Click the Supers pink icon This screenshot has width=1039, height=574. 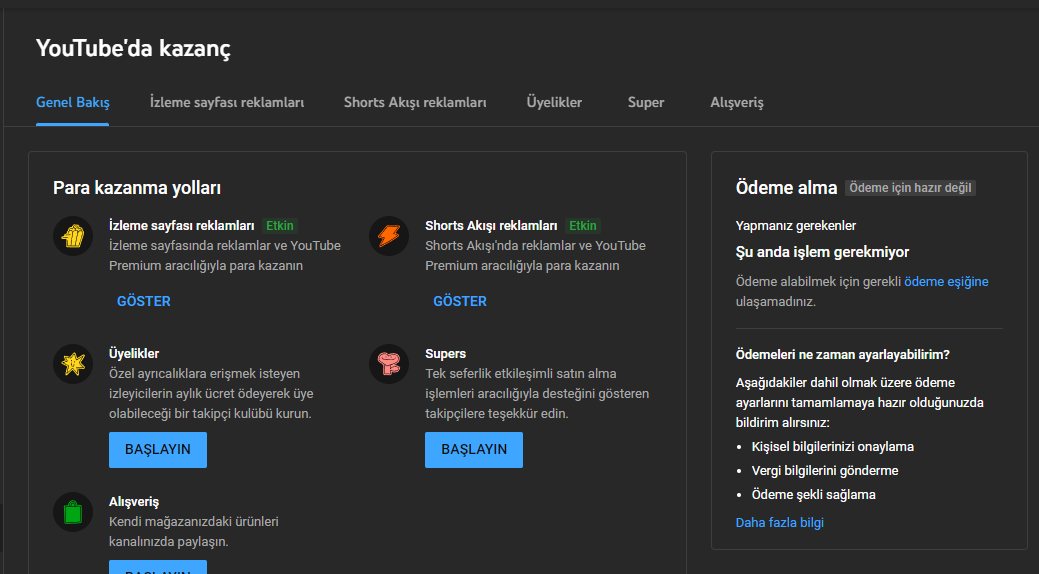(x=389, y=364)
